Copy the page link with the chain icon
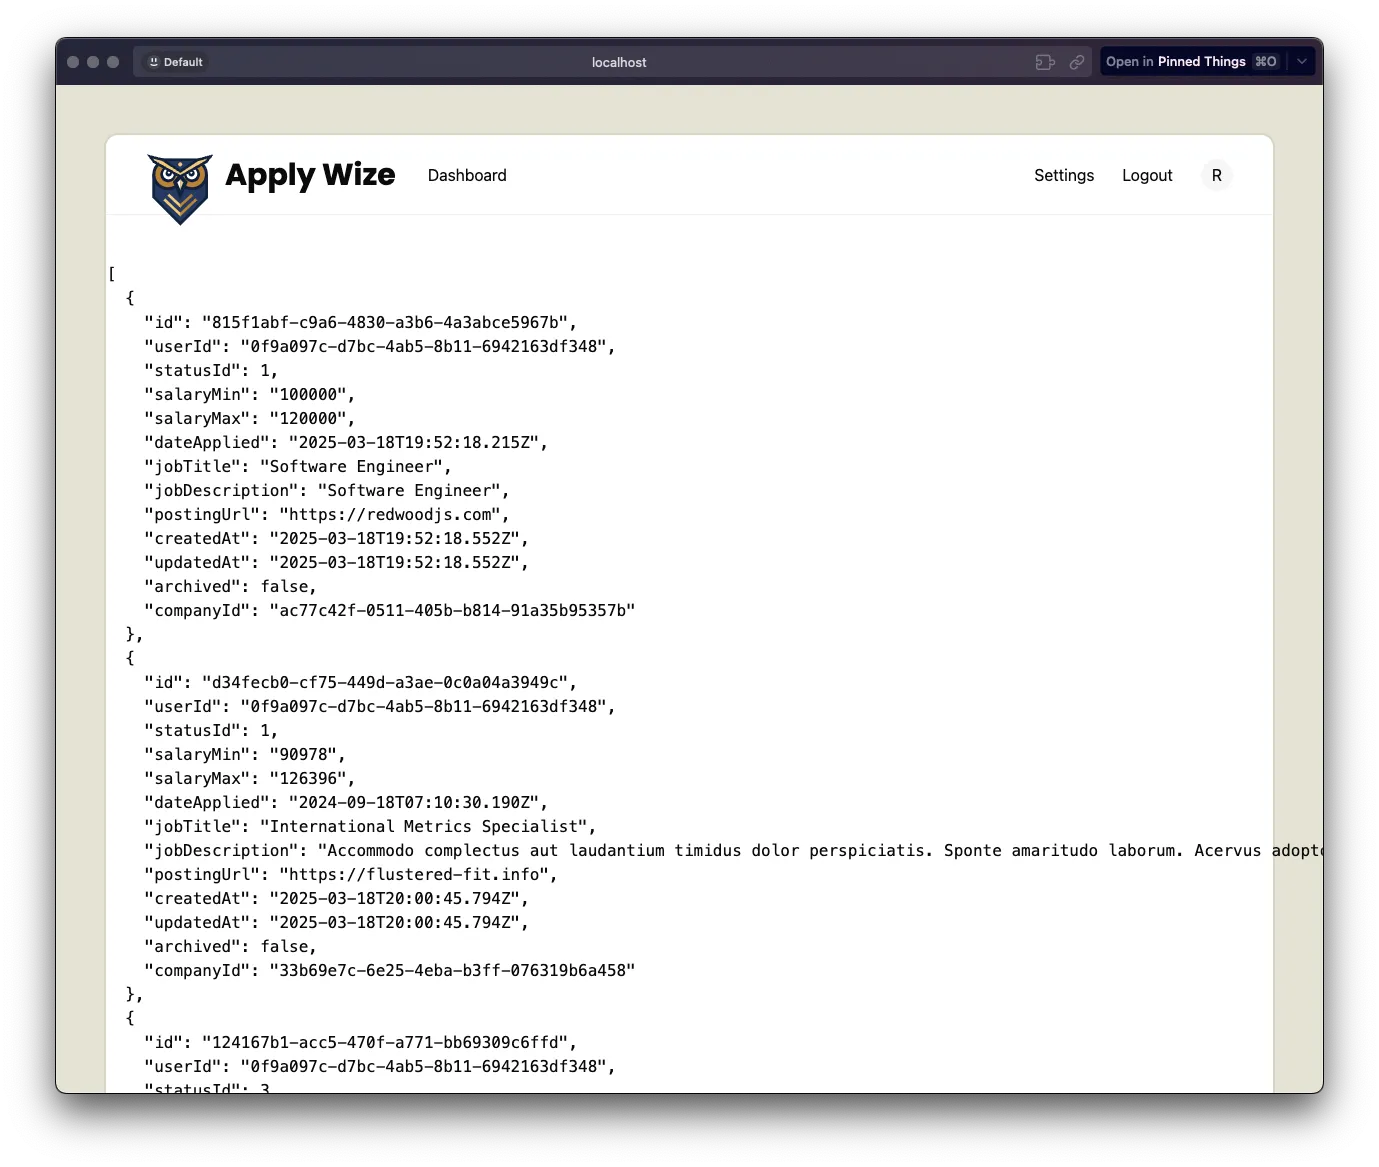This screenshot has height=1167, width=1379. click(x=1077, y=62)
